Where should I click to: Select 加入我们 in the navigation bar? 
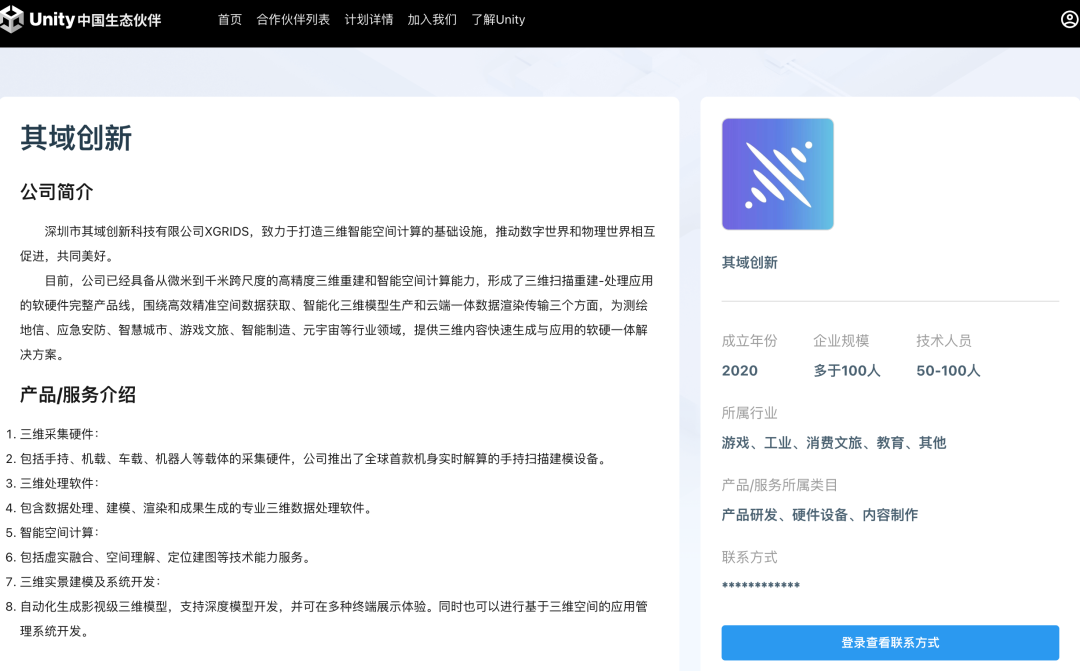pyautogui.click(x=432, y=20)
